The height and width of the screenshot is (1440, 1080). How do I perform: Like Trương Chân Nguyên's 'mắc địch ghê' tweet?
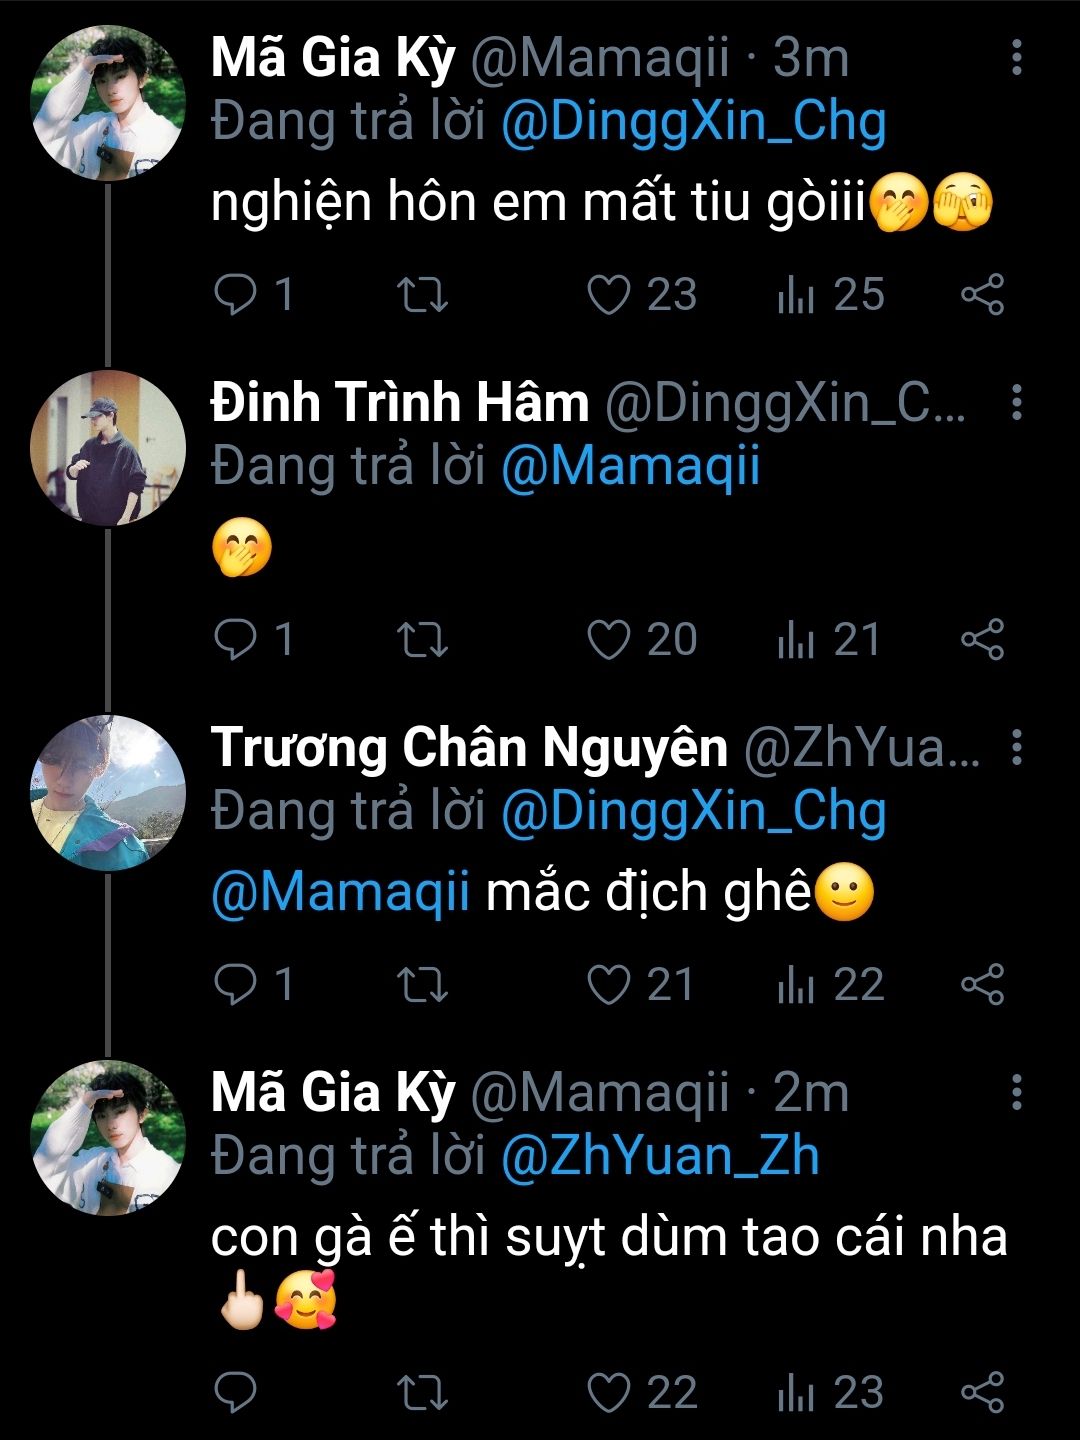[608, 985]
